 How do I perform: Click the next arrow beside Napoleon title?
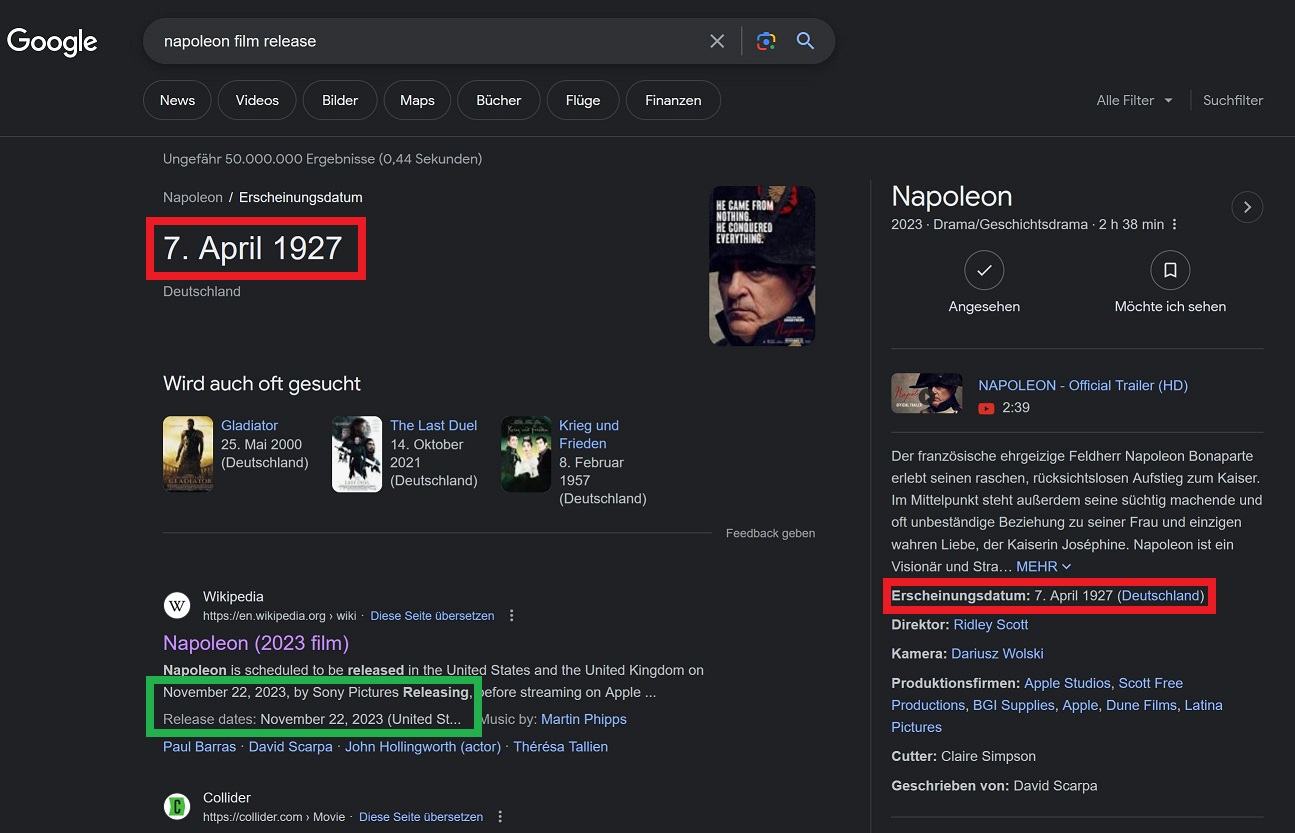click(x=1247, y=207)
